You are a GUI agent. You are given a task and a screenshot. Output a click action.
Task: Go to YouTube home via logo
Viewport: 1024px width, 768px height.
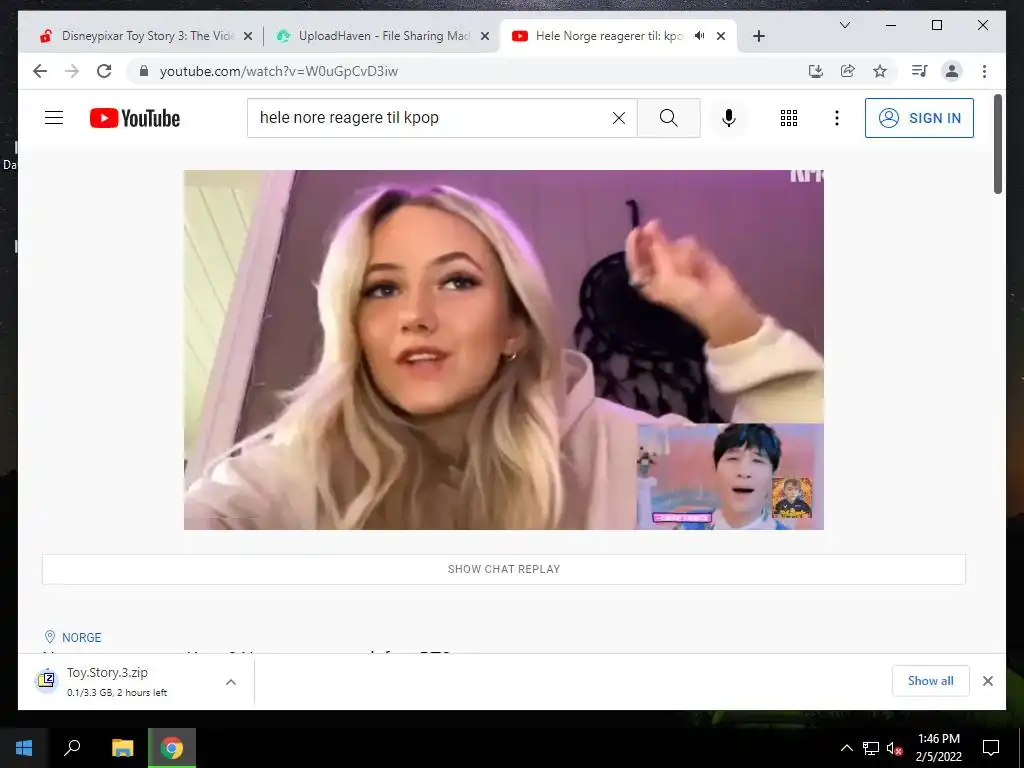[135, 118]
